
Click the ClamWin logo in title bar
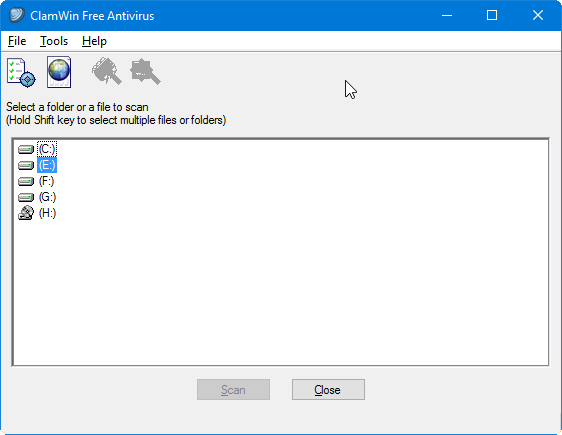16,15
